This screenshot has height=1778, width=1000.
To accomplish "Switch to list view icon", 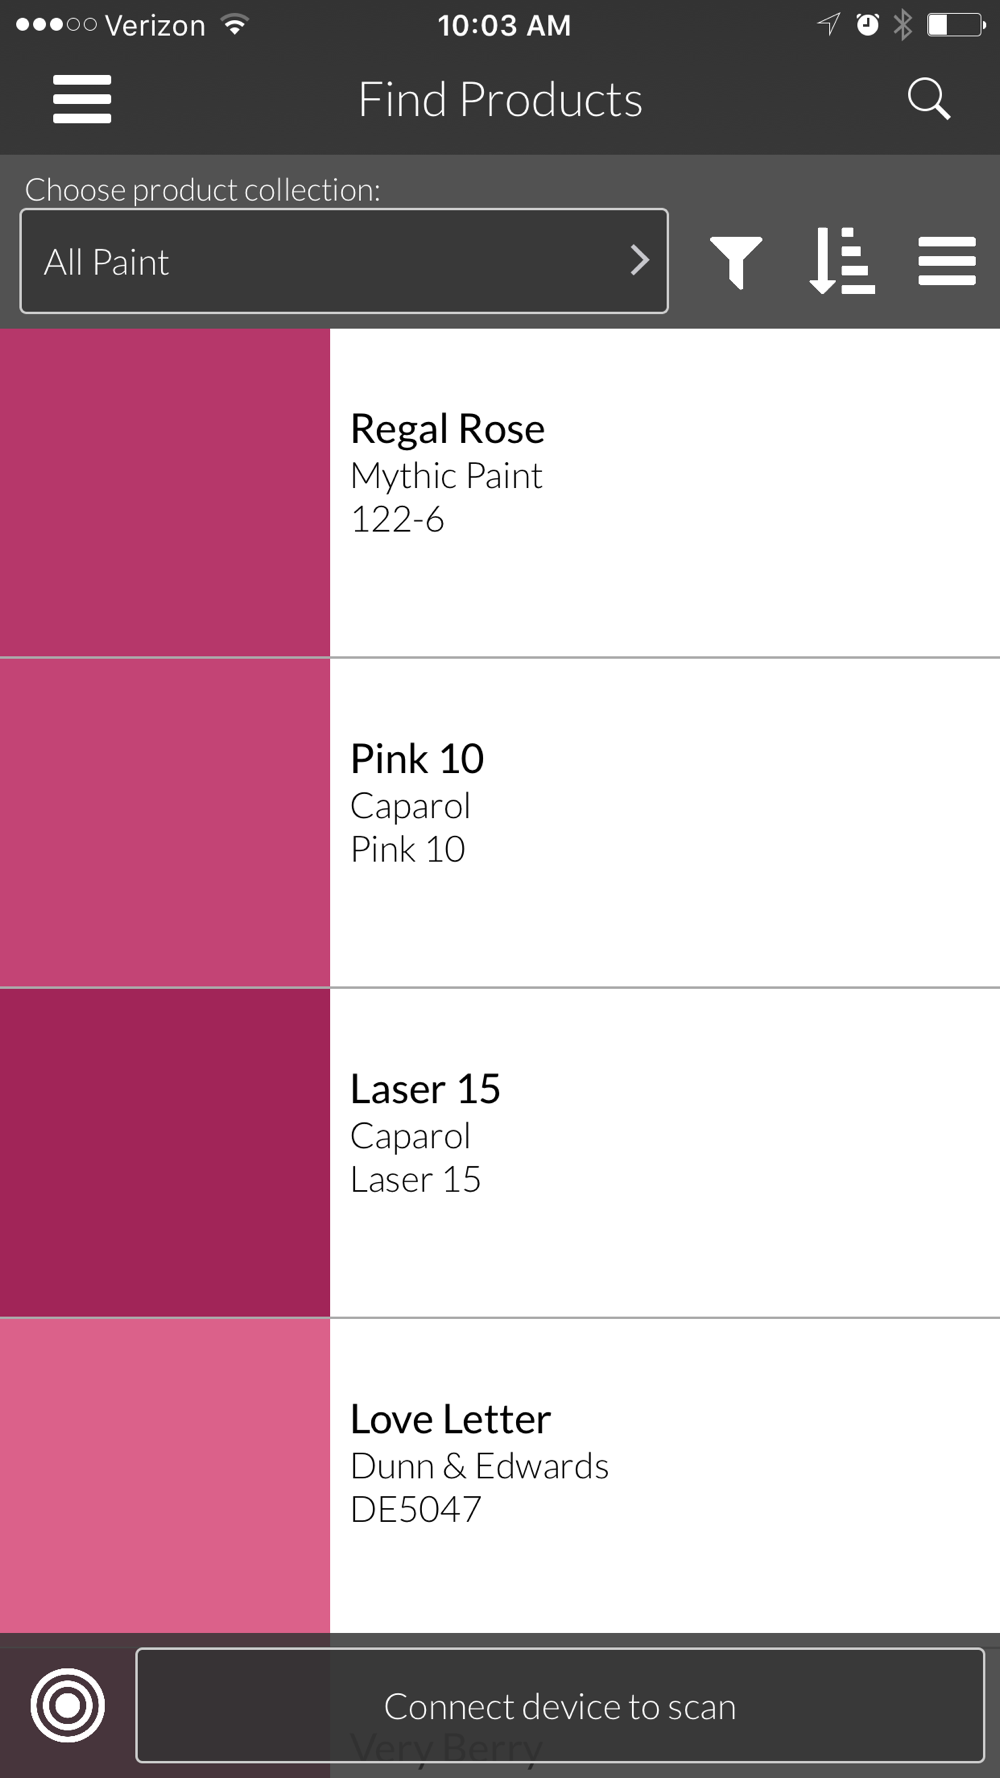I will (947, 261).
